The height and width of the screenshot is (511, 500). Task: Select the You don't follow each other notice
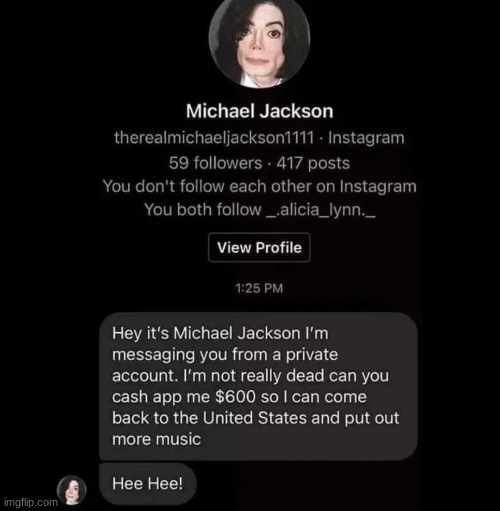[259, 186]
